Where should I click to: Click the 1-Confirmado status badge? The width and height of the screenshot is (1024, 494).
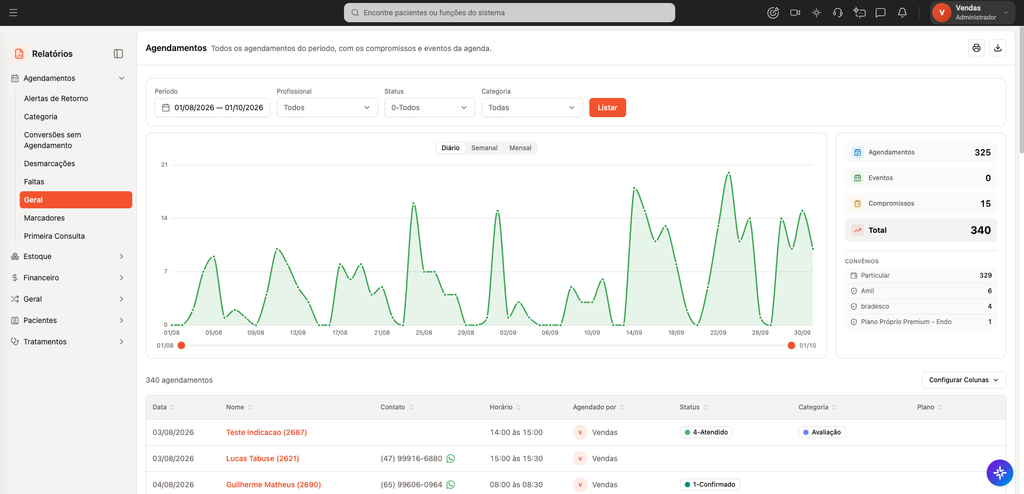coord(710,485)
